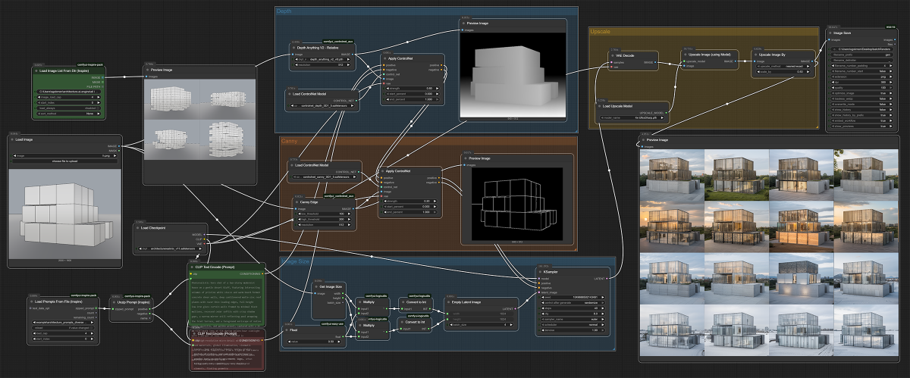Collapse the Get Image Size node
Viewport: 910px width, 378px height.
[316, 286]
